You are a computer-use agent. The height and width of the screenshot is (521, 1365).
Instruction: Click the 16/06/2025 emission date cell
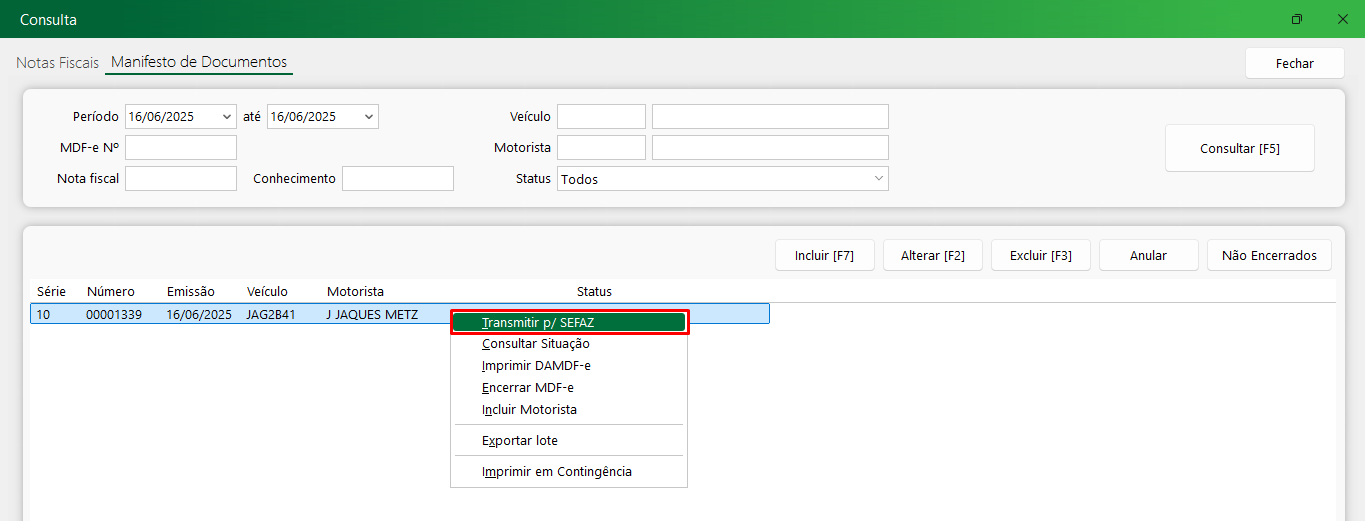[199, 314]
